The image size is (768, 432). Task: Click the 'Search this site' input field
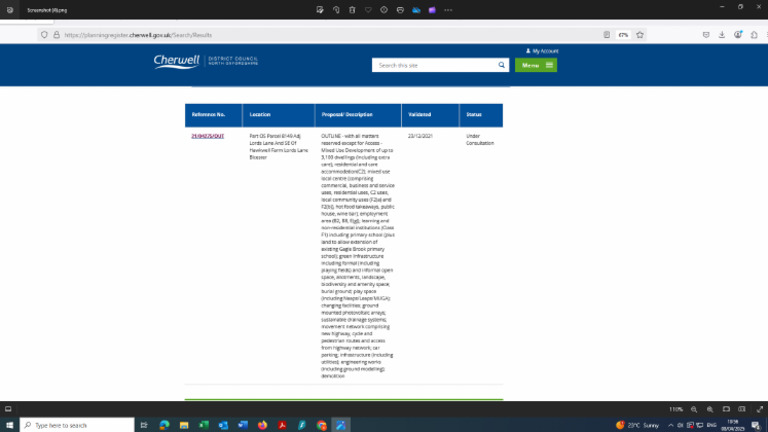pyautogui.click(x=434, y=65)
